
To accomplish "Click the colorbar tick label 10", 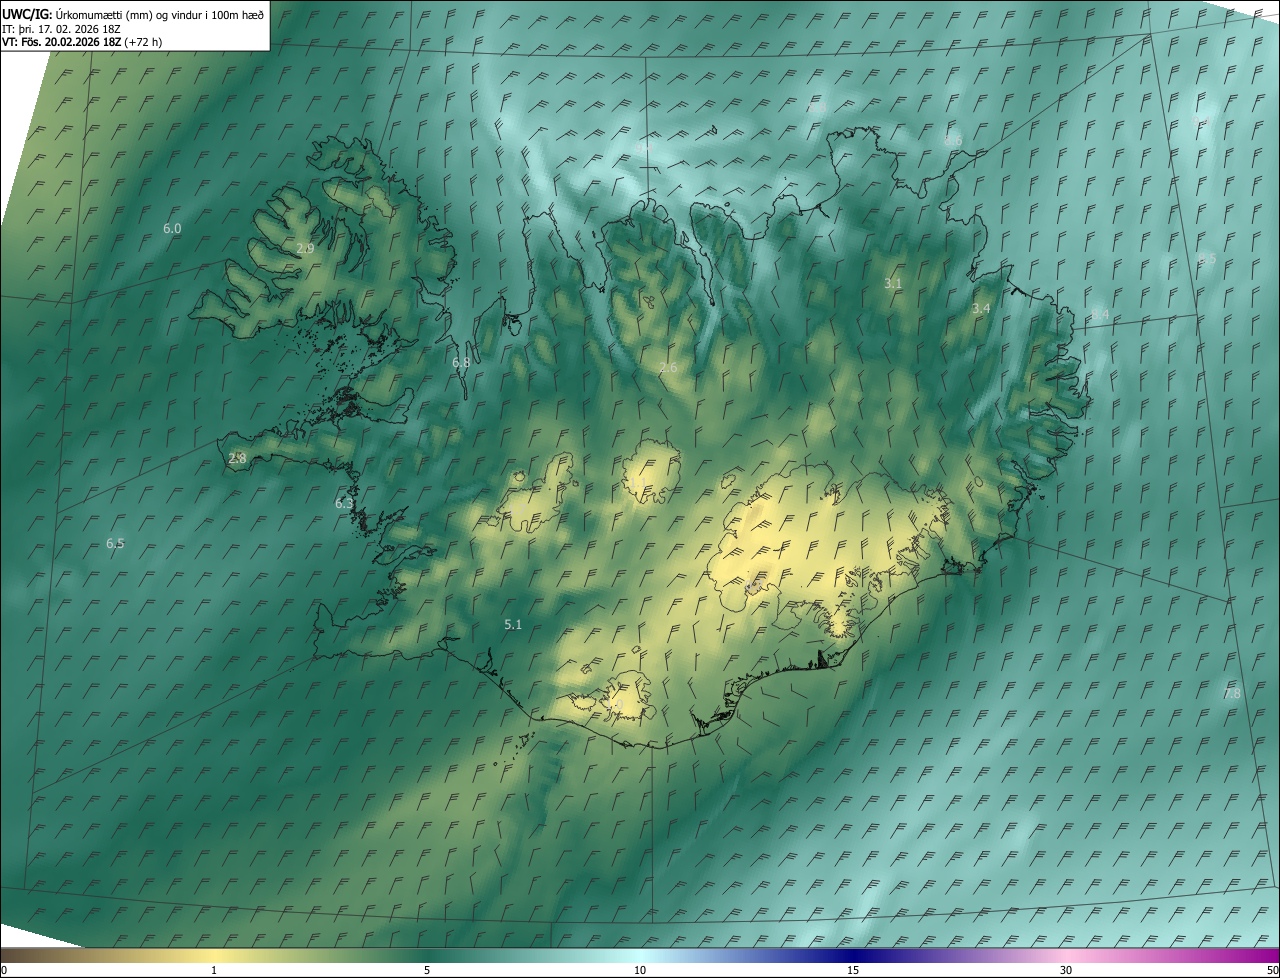I will coord(640,970).
